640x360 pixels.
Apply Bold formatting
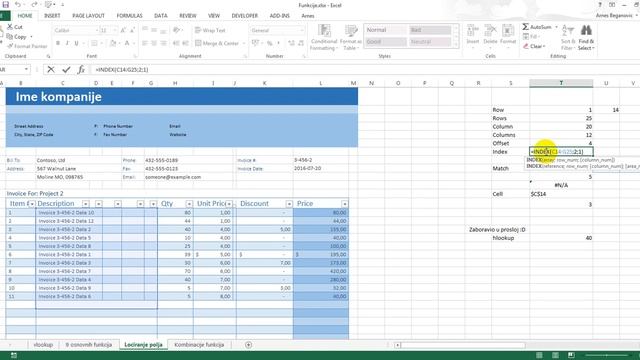pos(58,43)
